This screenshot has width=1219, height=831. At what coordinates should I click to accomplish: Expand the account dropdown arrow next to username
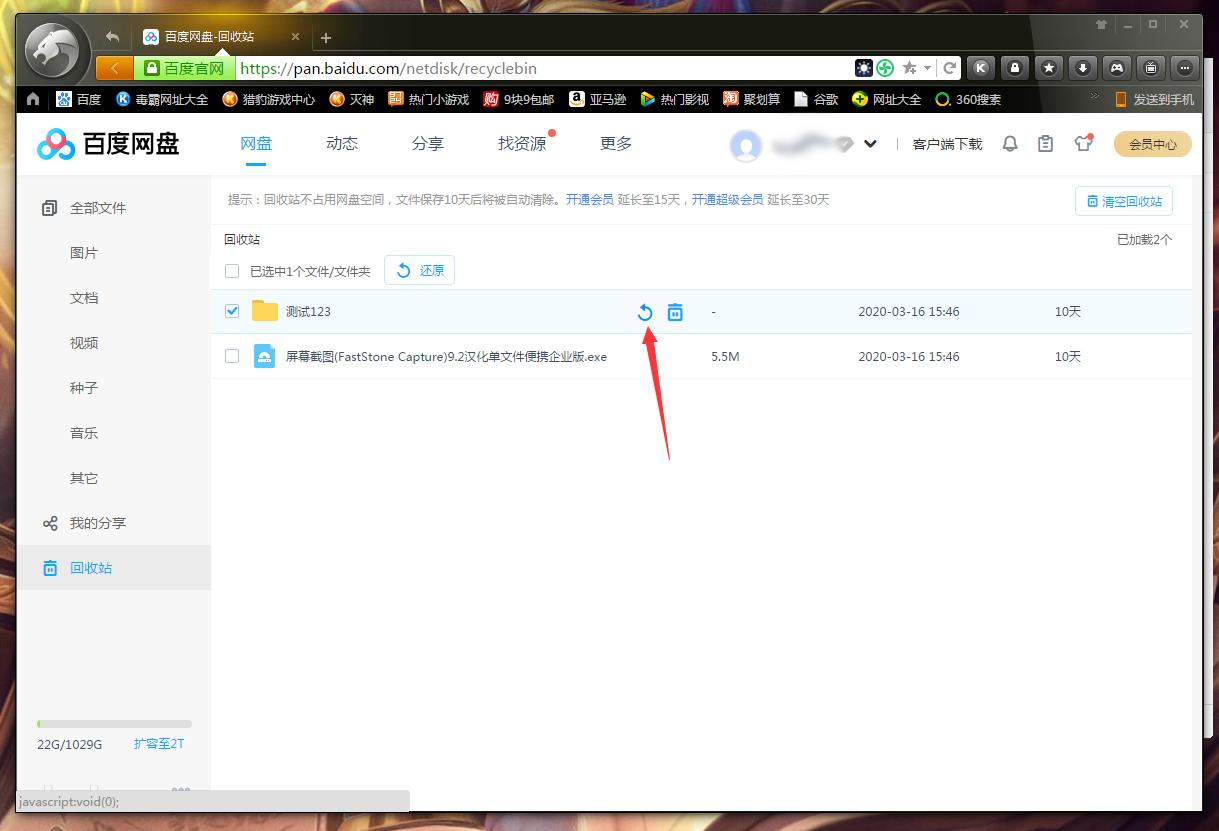click(869, 143)
